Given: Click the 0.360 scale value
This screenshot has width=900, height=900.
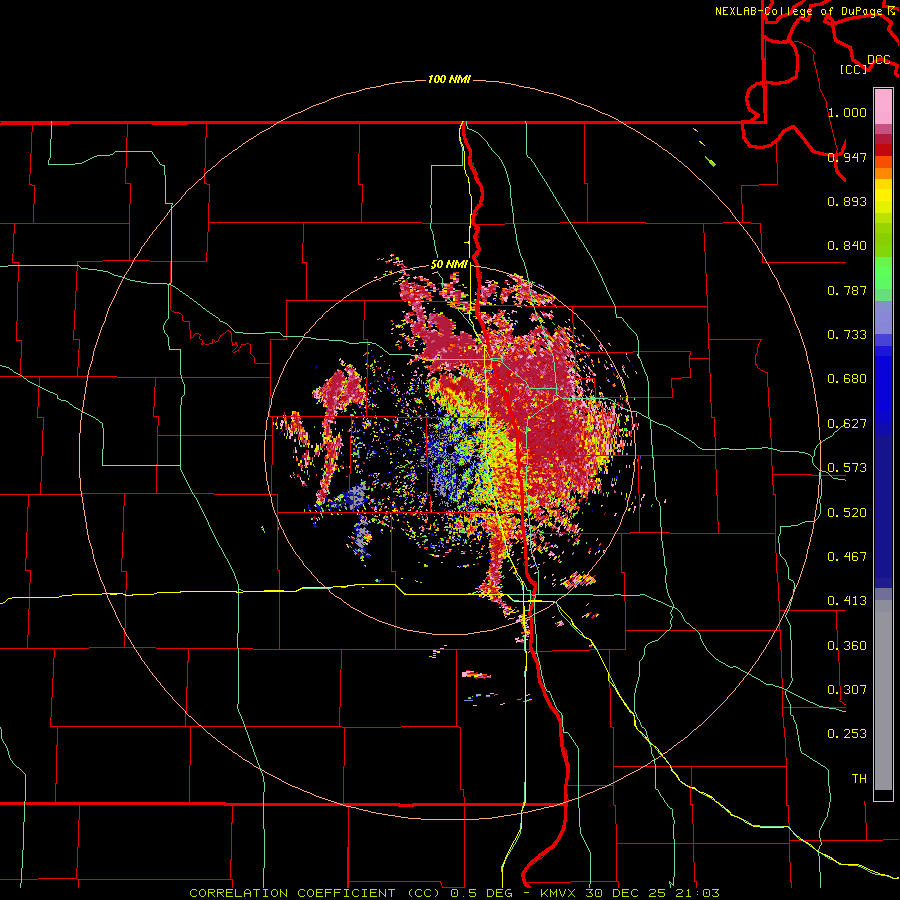Looking at the screenshot, I should 847,646.
